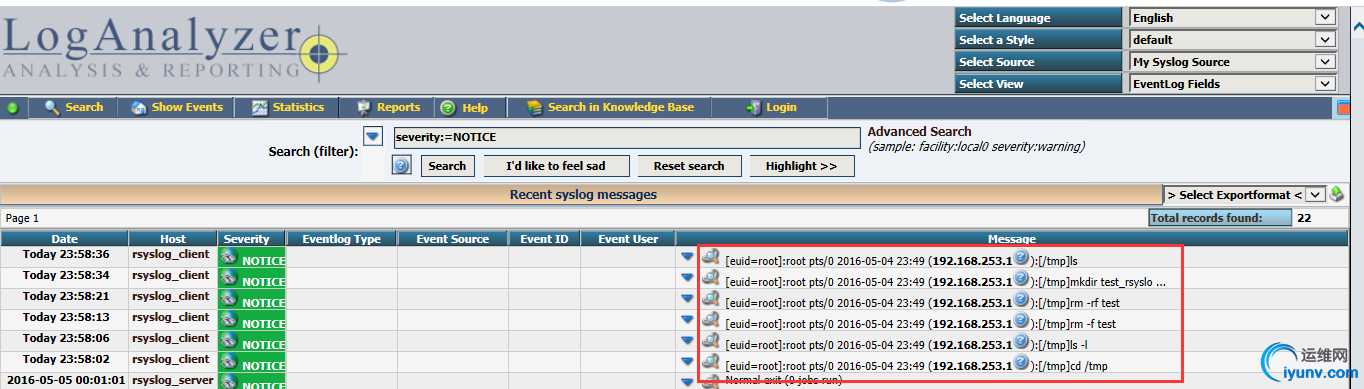Expand message menu arrow for the 23:58:34 row

tap(687, 278)
